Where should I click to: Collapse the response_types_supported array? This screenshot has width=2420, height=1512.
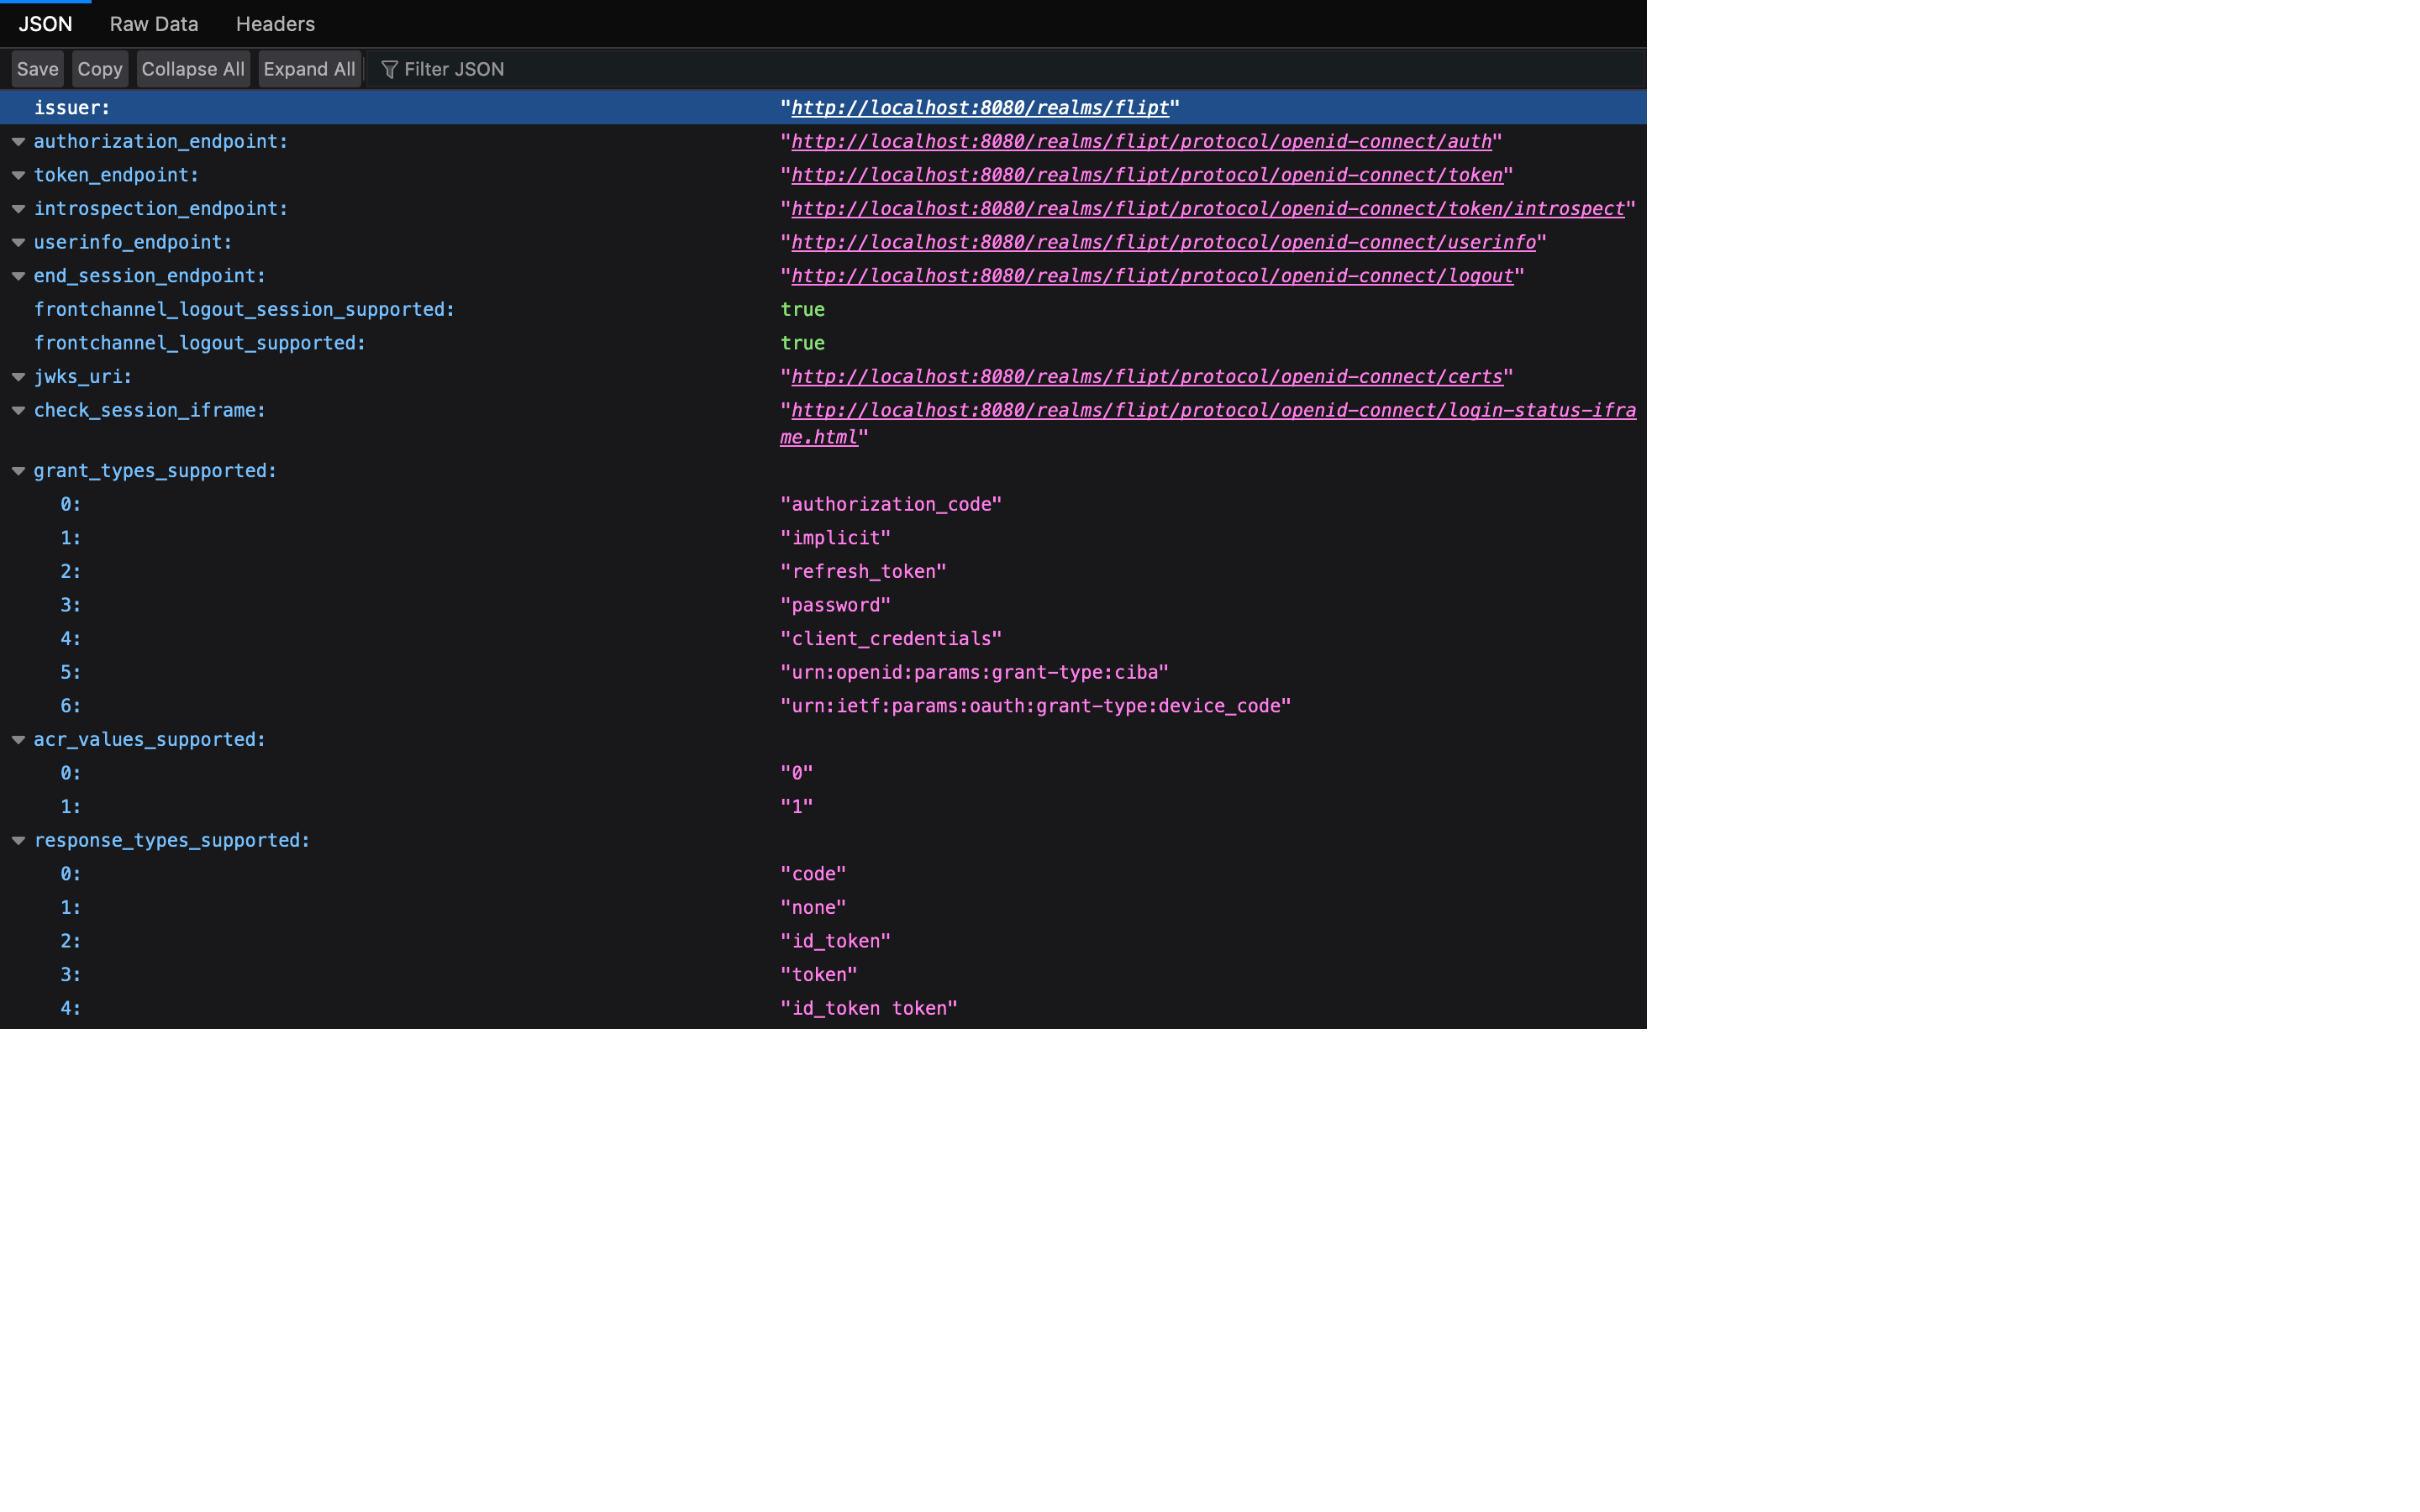(x=18, y=841)
